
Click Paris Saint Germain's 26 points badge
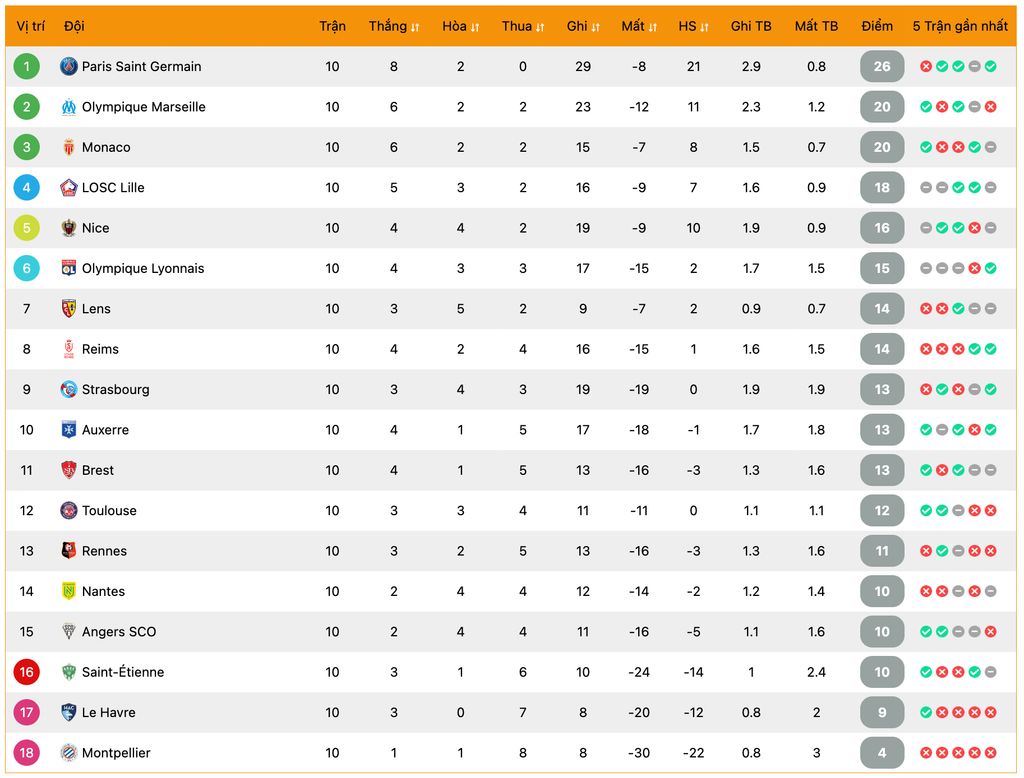click(882, 66)
